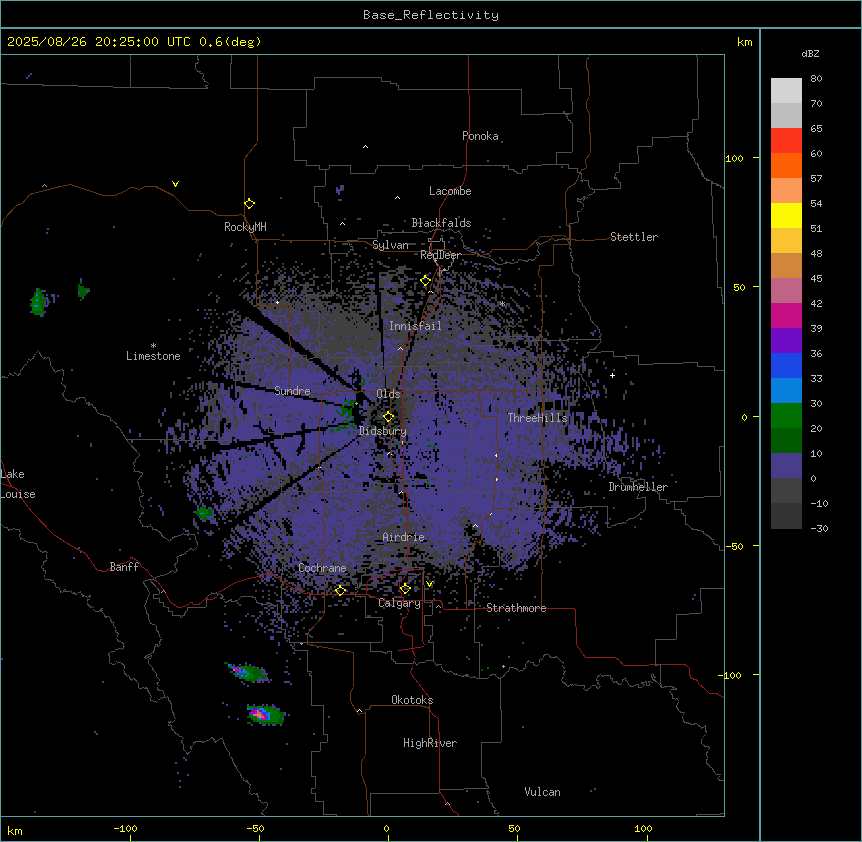The width and height of the screenshot is (862, 842).
Task: Click the Sundre city label
Action: tap(292, 391)
